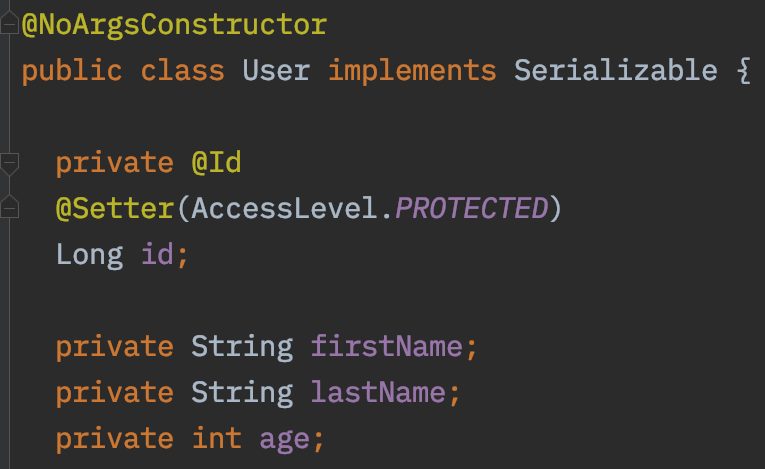Collapse the fold marker beside @NoArgsConstructor
Viewport: 765px width, 469px height.
point(9,25)
